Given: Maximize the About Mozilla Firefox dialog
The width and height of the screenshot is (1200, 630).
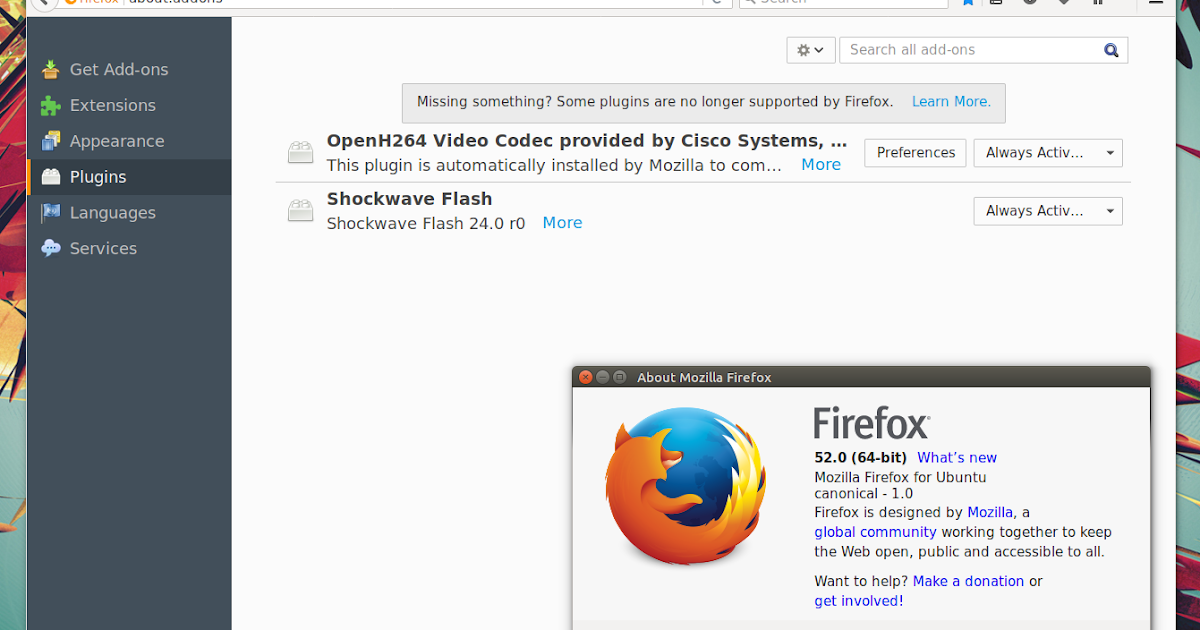Looking at the screenshot, I should pos(619,377).
